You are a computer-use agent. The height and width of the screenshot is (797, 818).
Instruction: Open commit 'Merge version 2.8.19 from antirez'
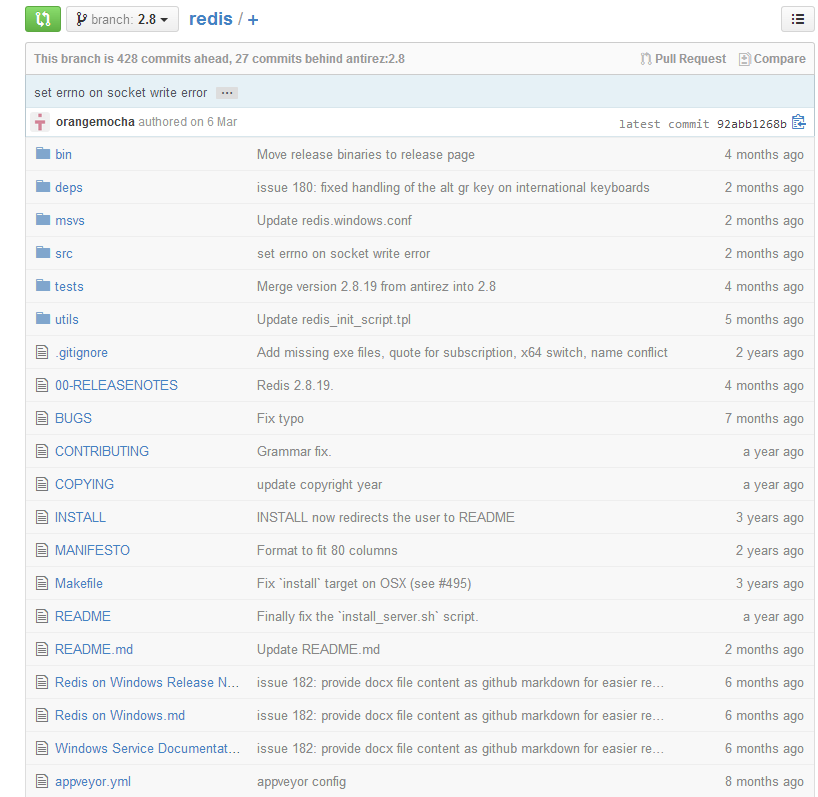tap(376, 286)
